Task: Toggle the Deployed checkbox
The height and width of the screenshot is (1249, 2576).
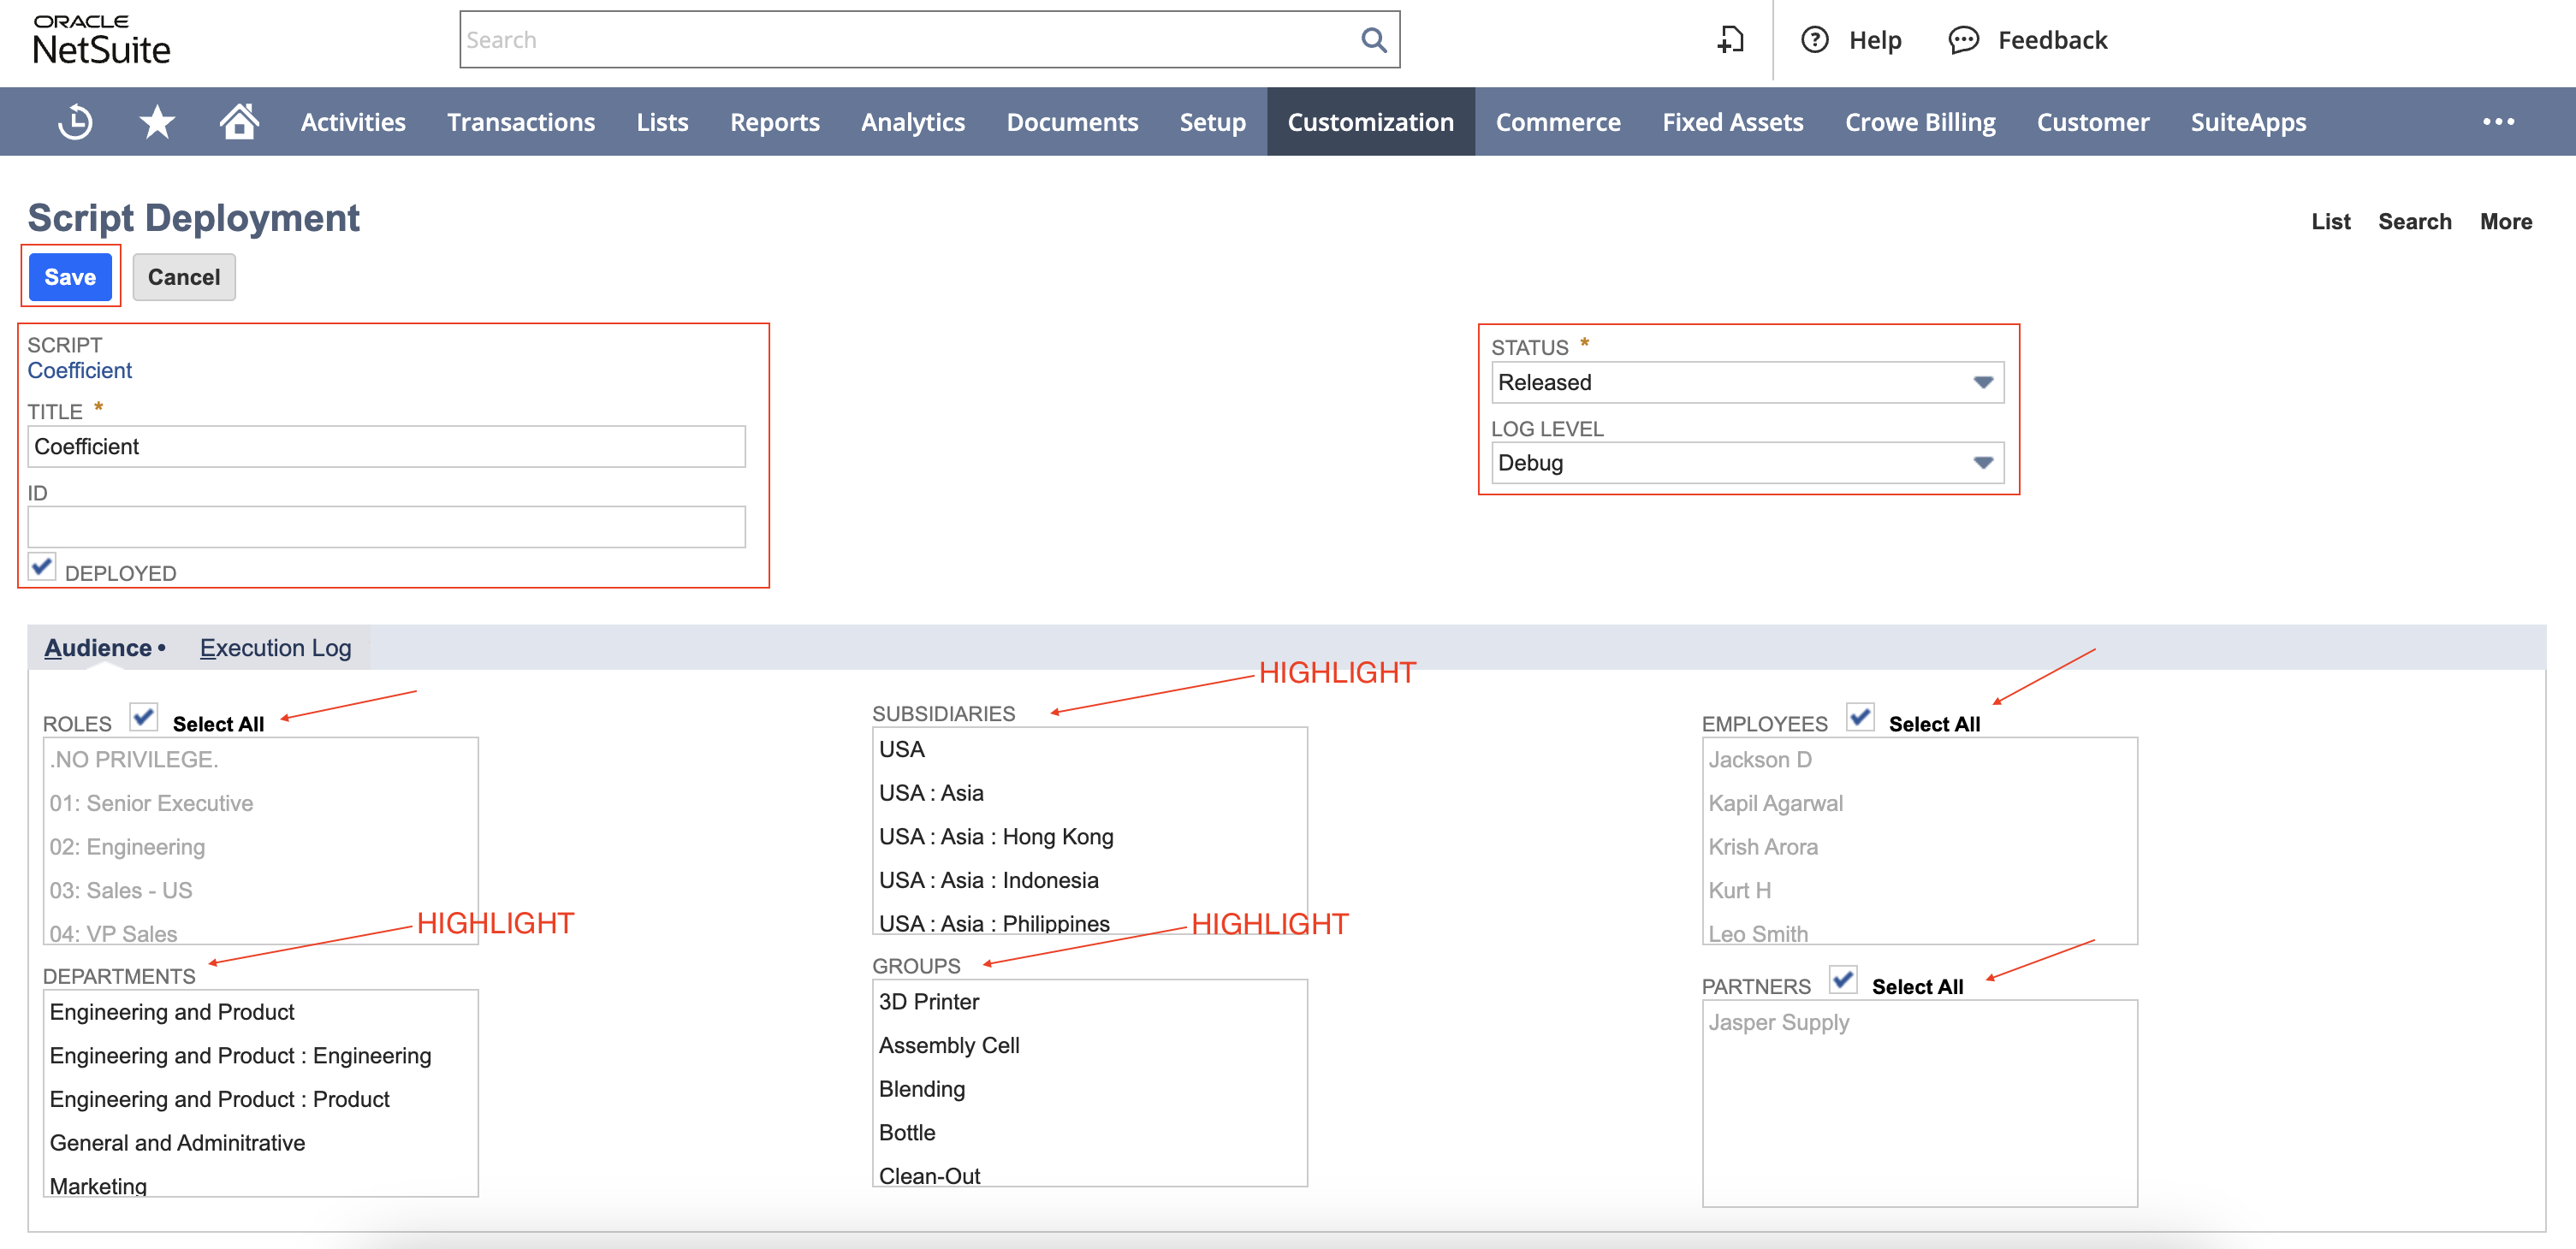Action: coord(42,567)
